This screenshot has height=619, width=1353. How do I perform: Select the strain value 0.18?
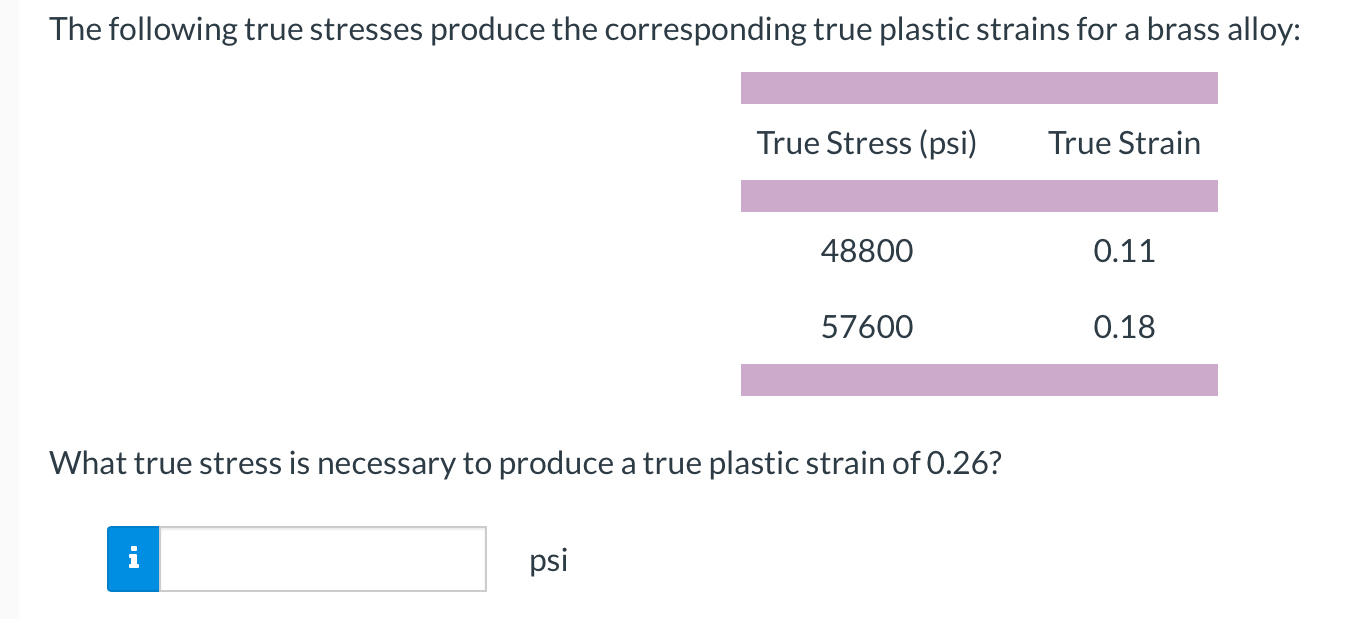click(x=1124, y=326)
